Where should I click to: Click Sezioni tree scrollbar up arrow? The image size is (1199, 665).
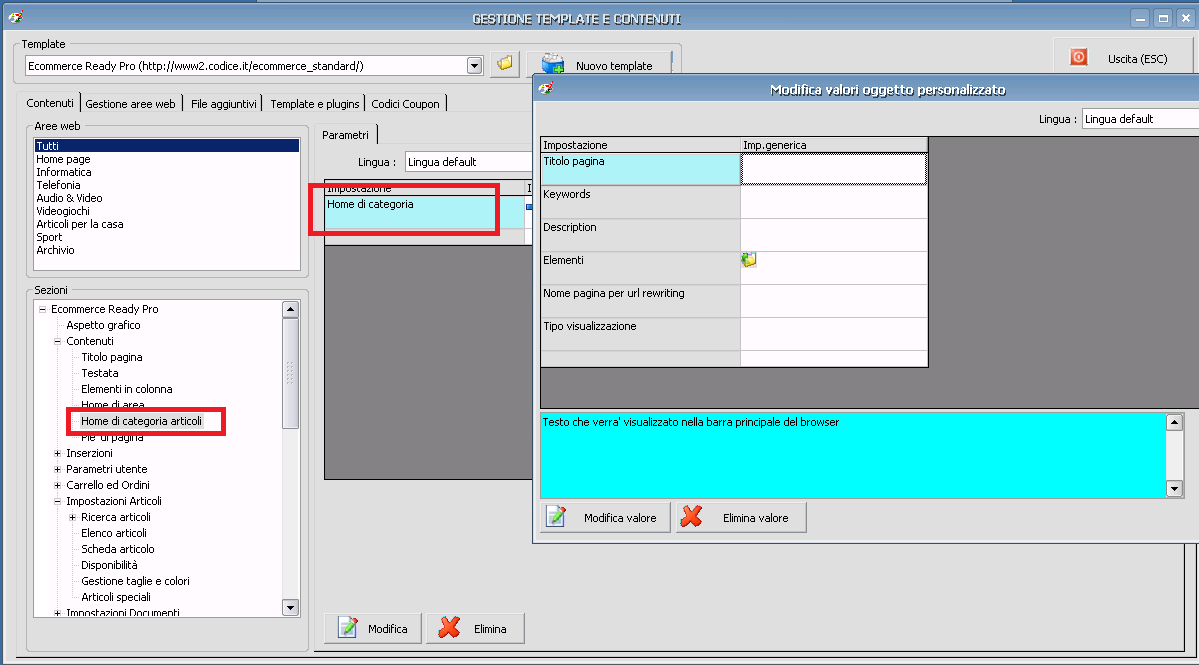tap(290, 310)
